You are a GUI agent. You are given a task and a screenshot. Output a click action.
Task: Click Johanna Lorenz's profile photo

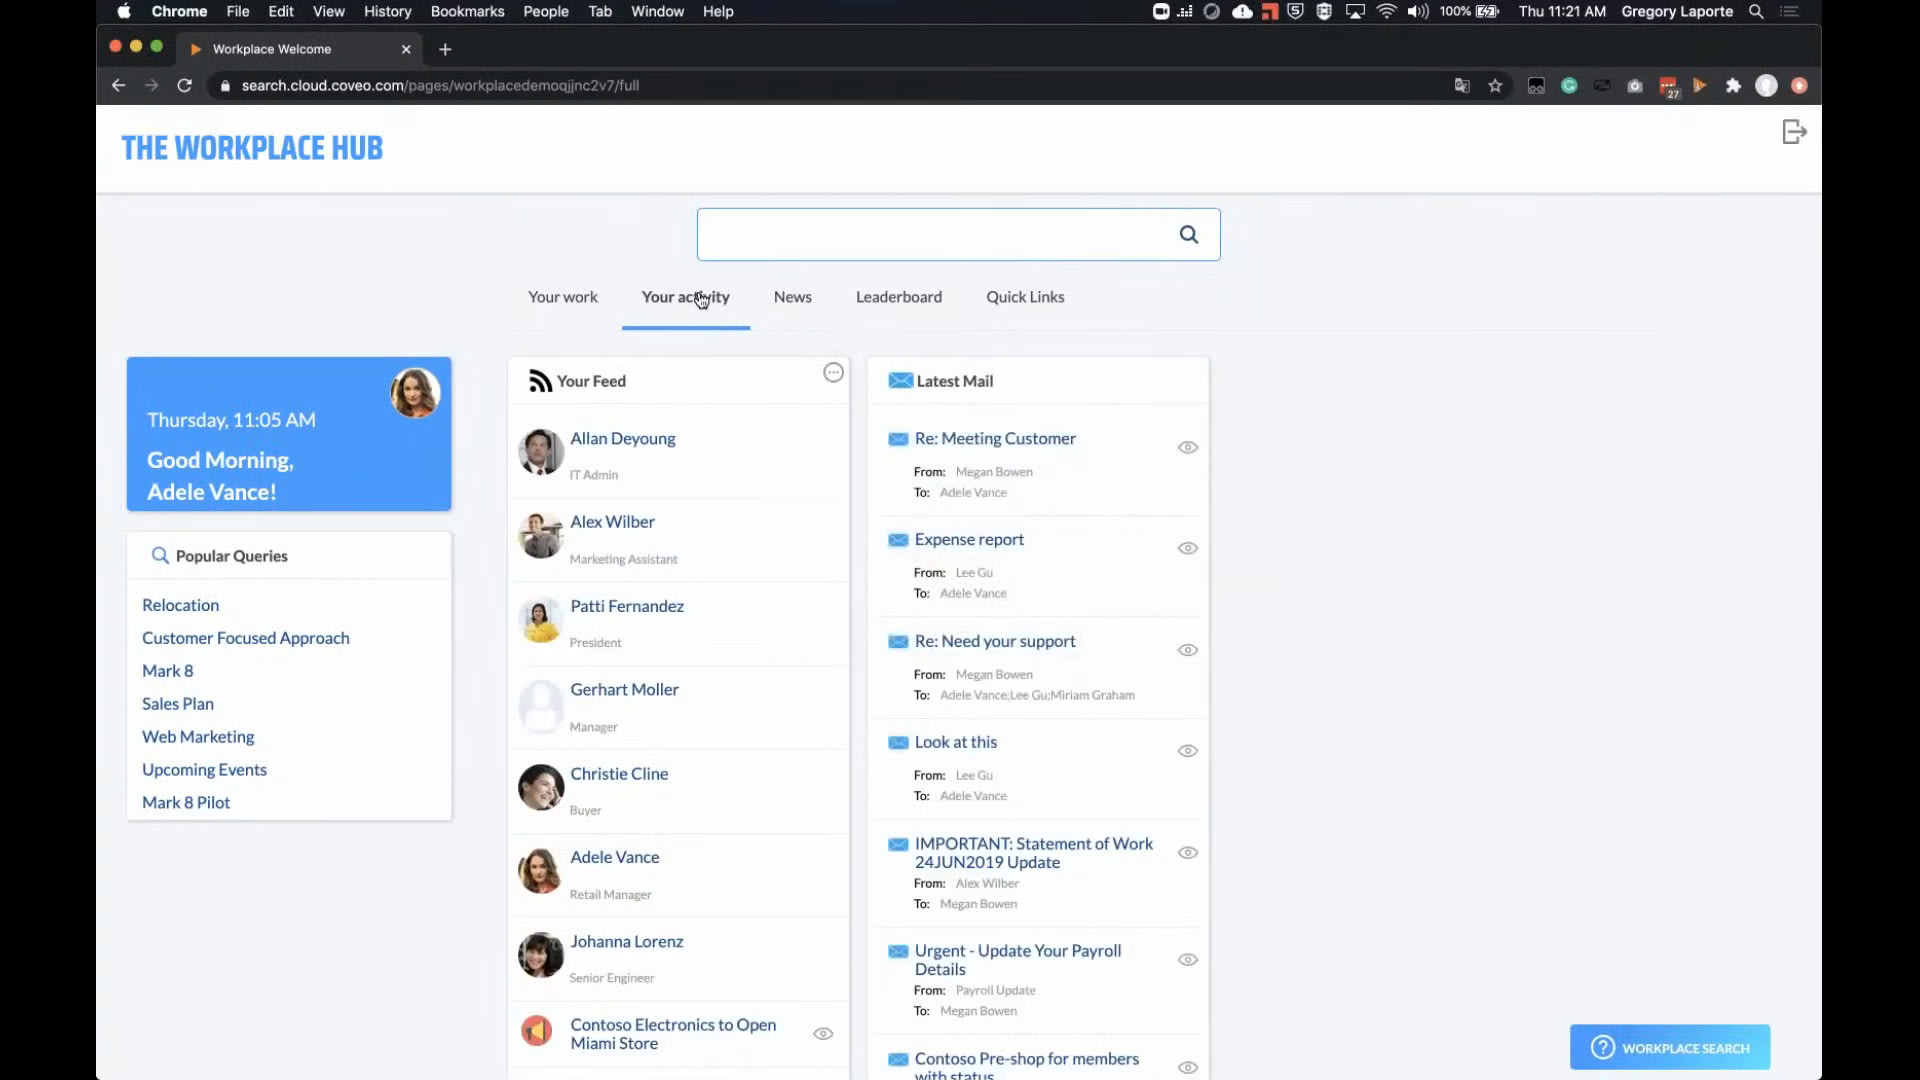point(541,955)
